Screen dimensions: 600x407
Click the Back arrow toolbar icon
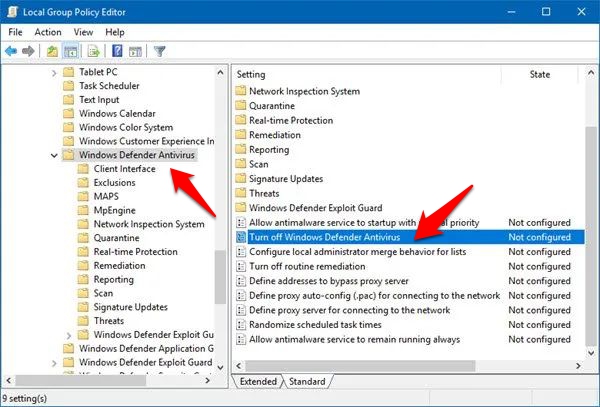point(11,51)
